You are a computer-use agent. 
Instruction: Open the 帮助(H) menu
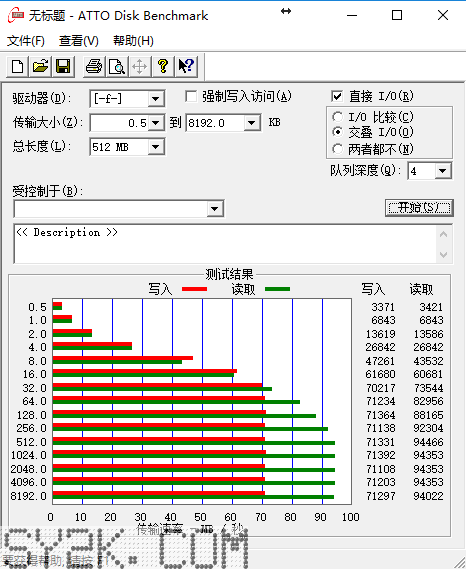[133, 41]
